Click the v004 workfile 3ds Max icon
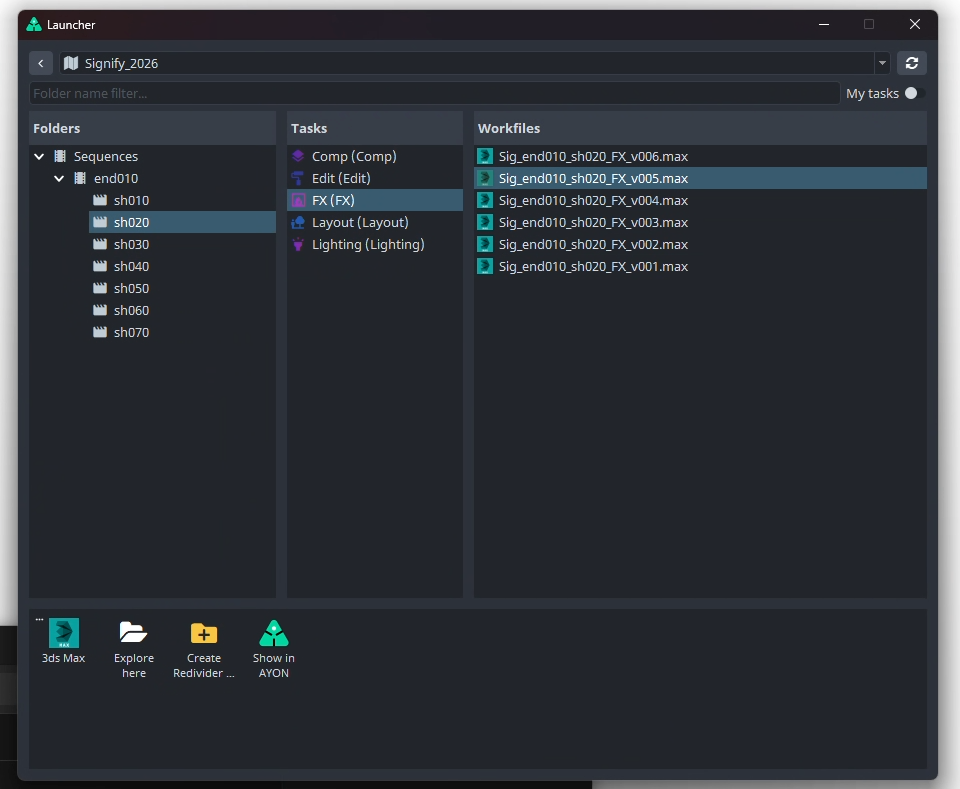The height and width of the screenshot is (789, 960). 485,200
